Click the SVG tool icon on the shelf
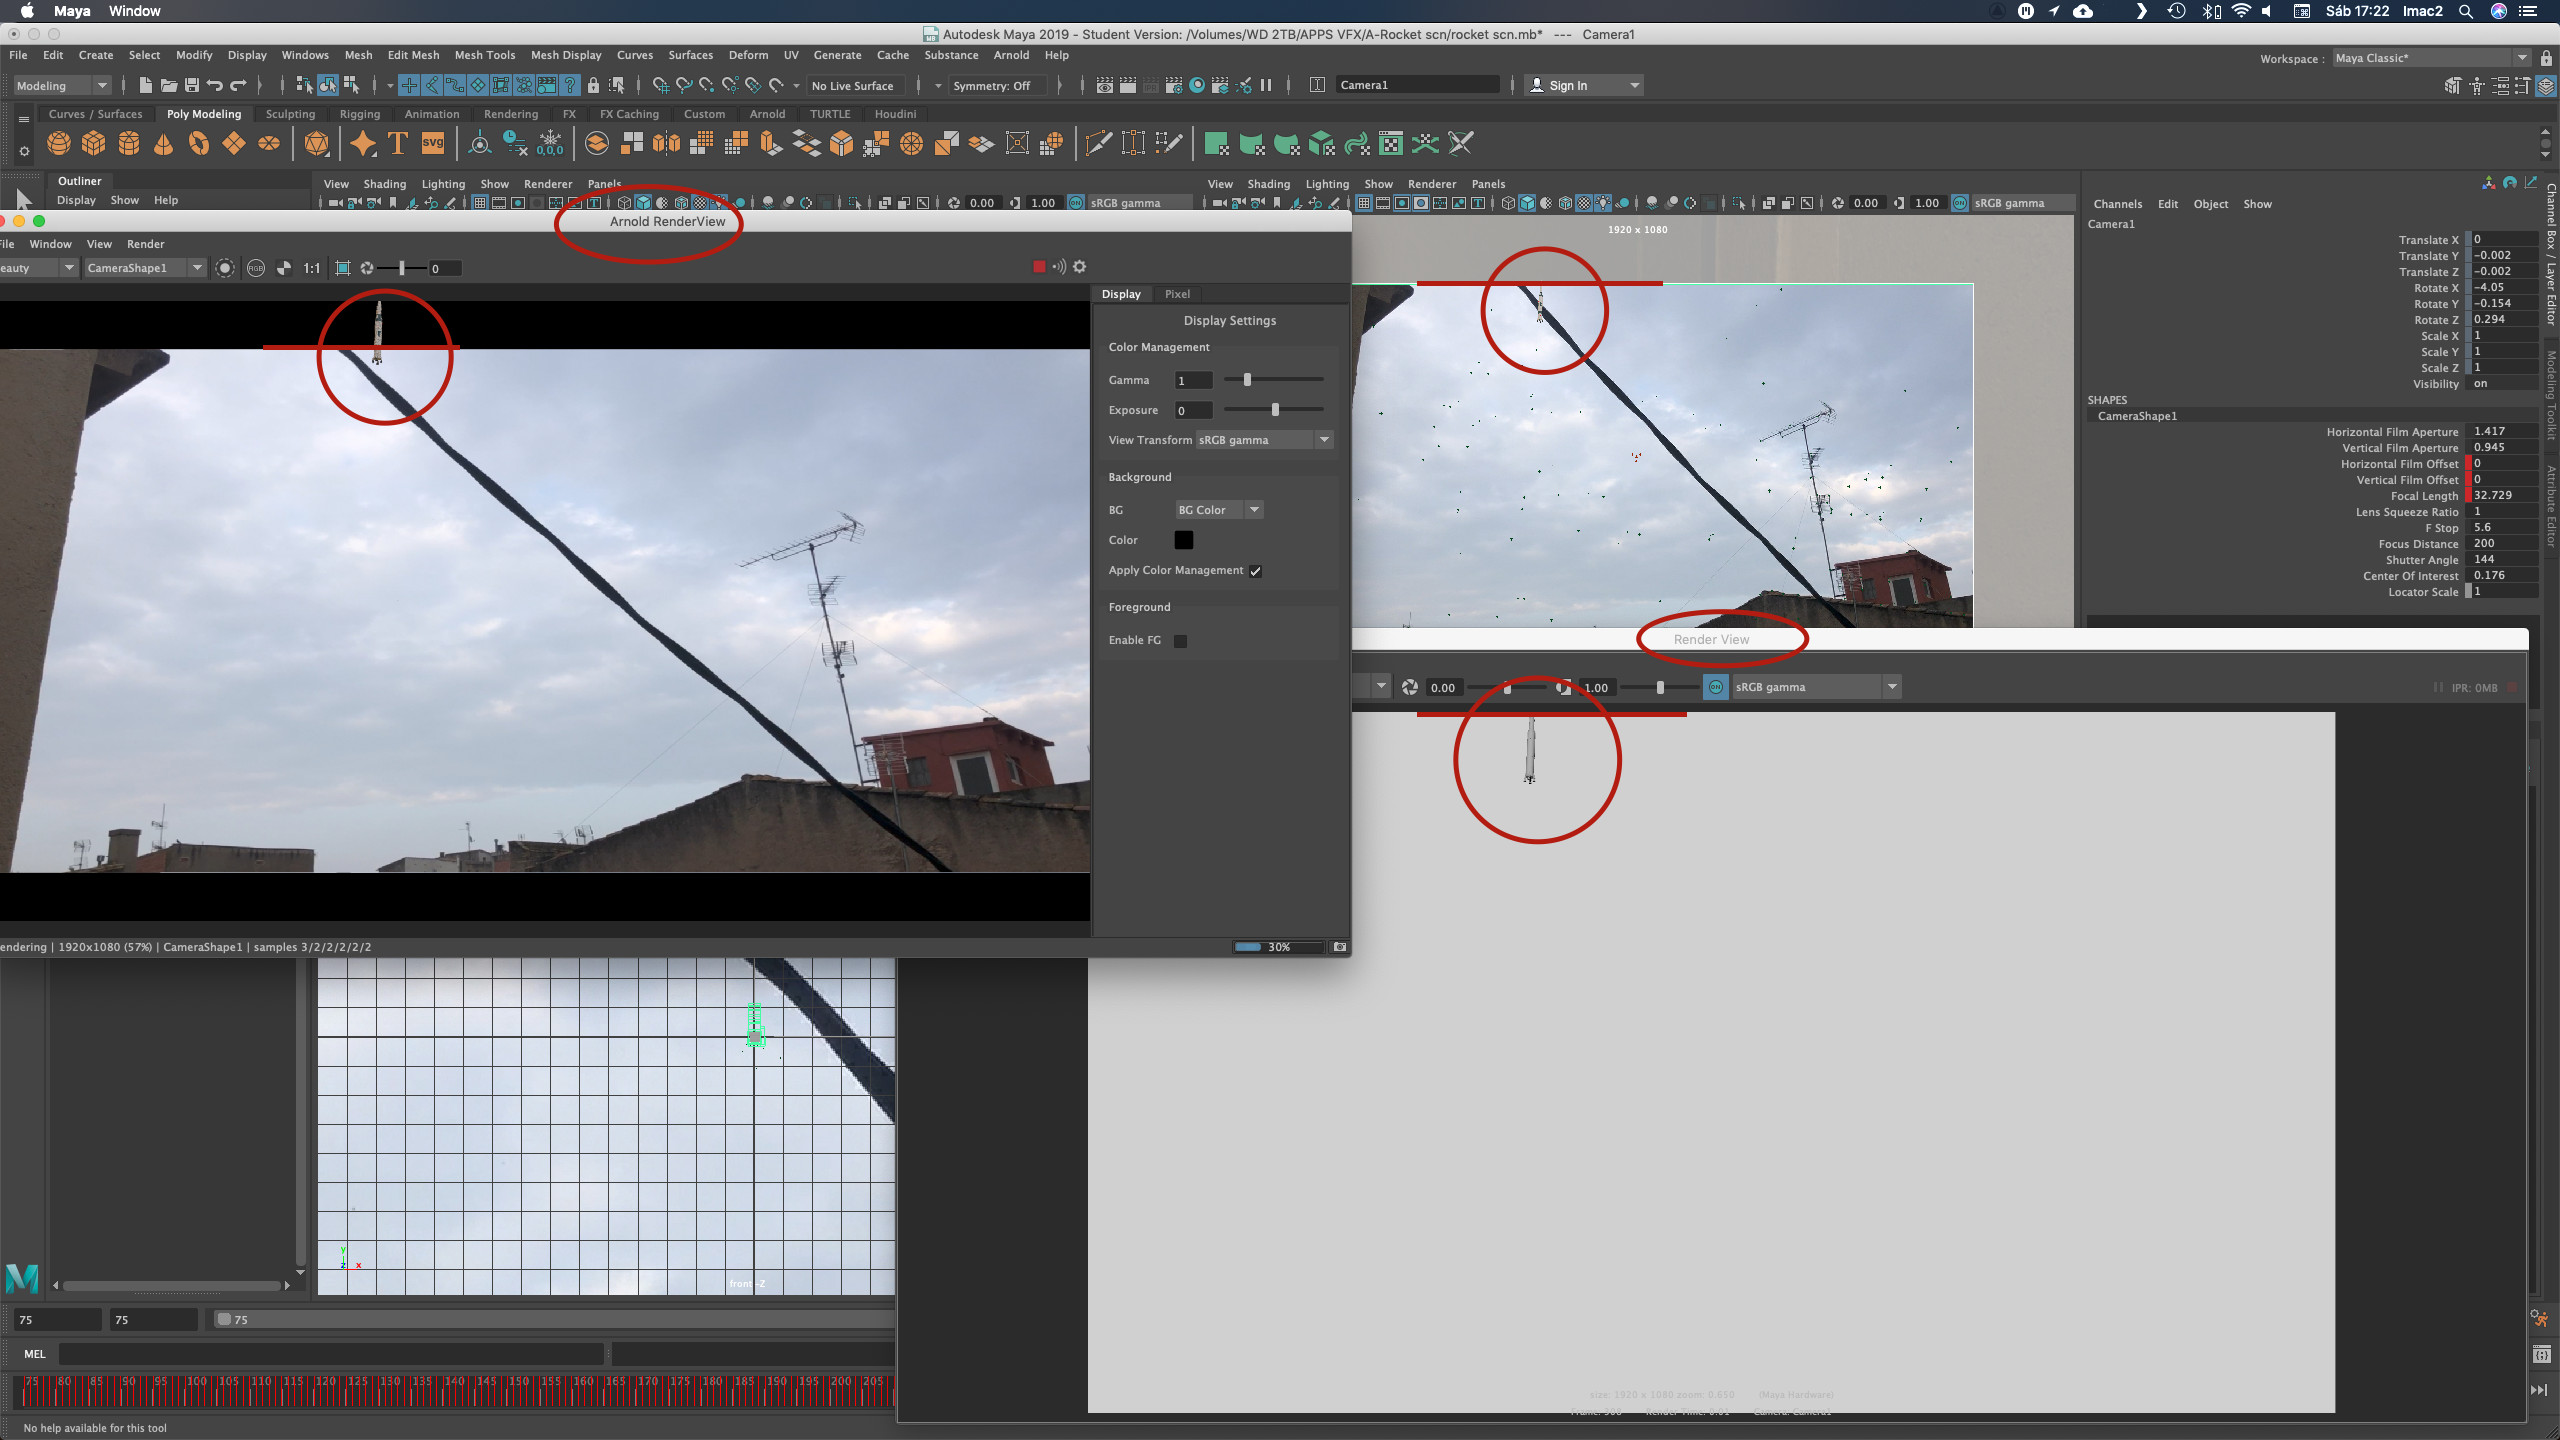 pos(430,143)
